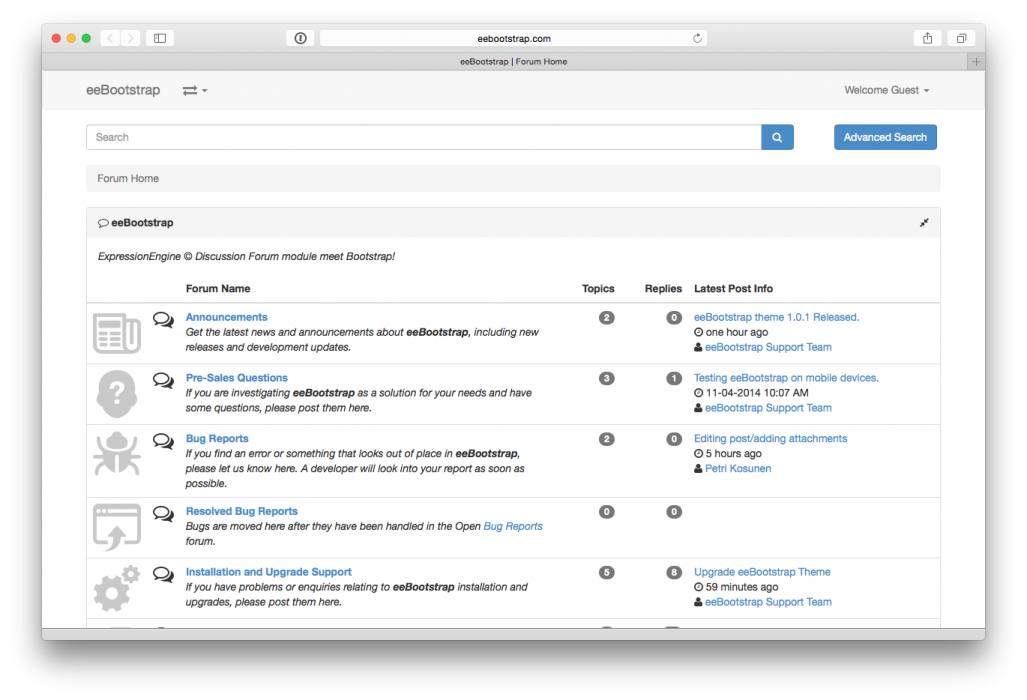Click the magnifier search button
1027x700 pixels.
[x=777, y=138]
